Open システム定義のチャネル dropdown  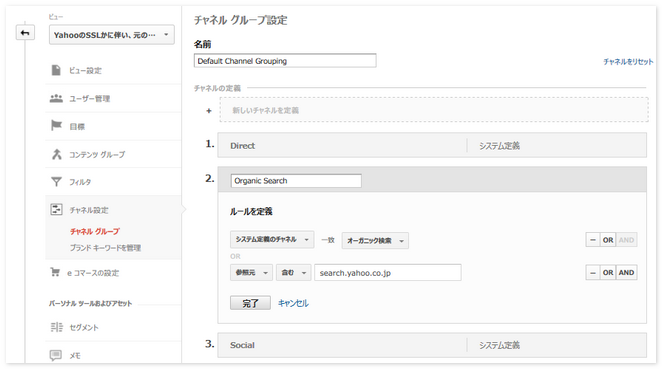272,239
